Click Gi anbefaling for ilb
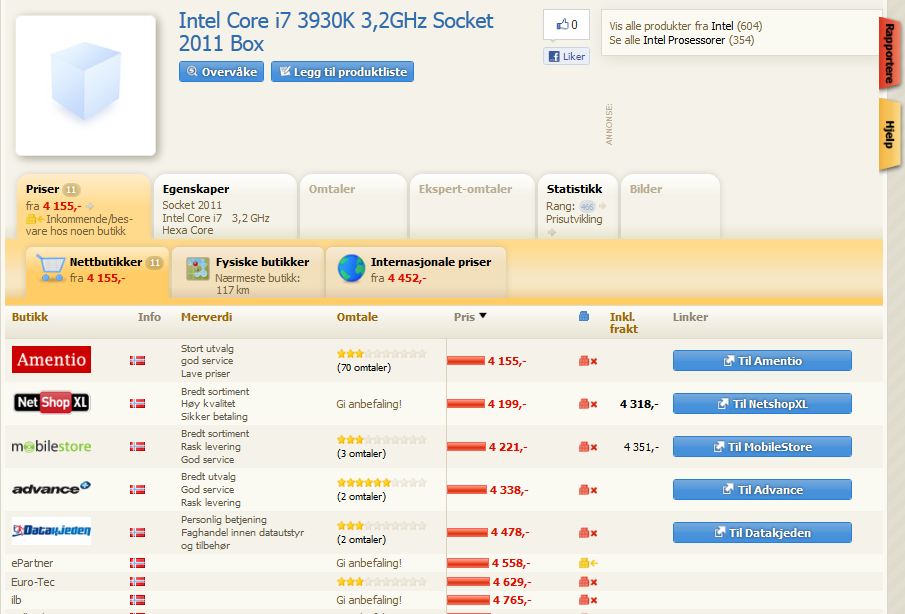Viewport: 905px width, 614px height. (369, 600)
